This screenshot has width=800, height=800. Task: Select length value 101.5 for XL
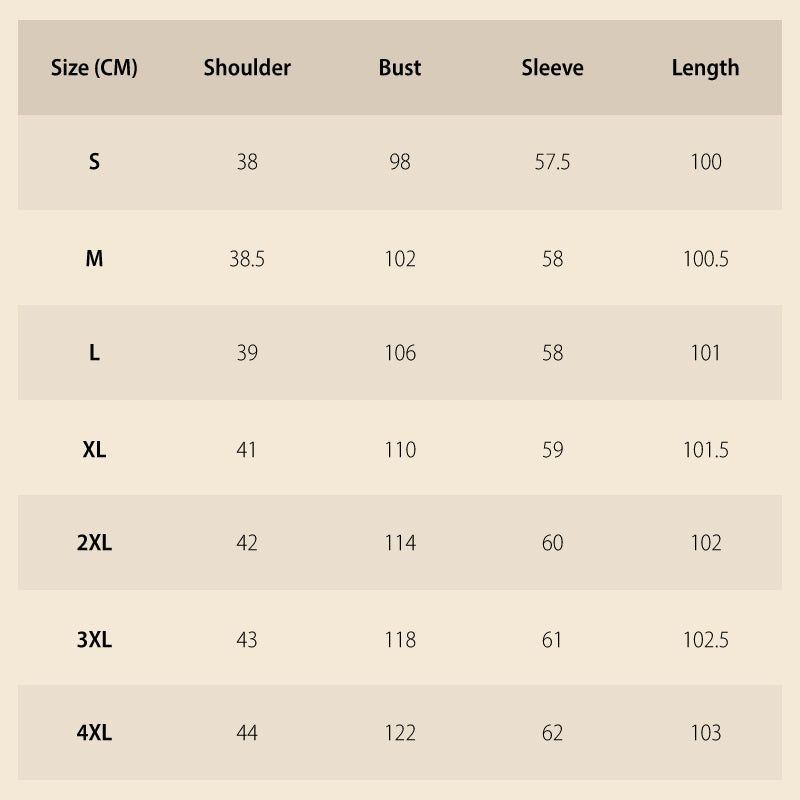click(705, 450)
